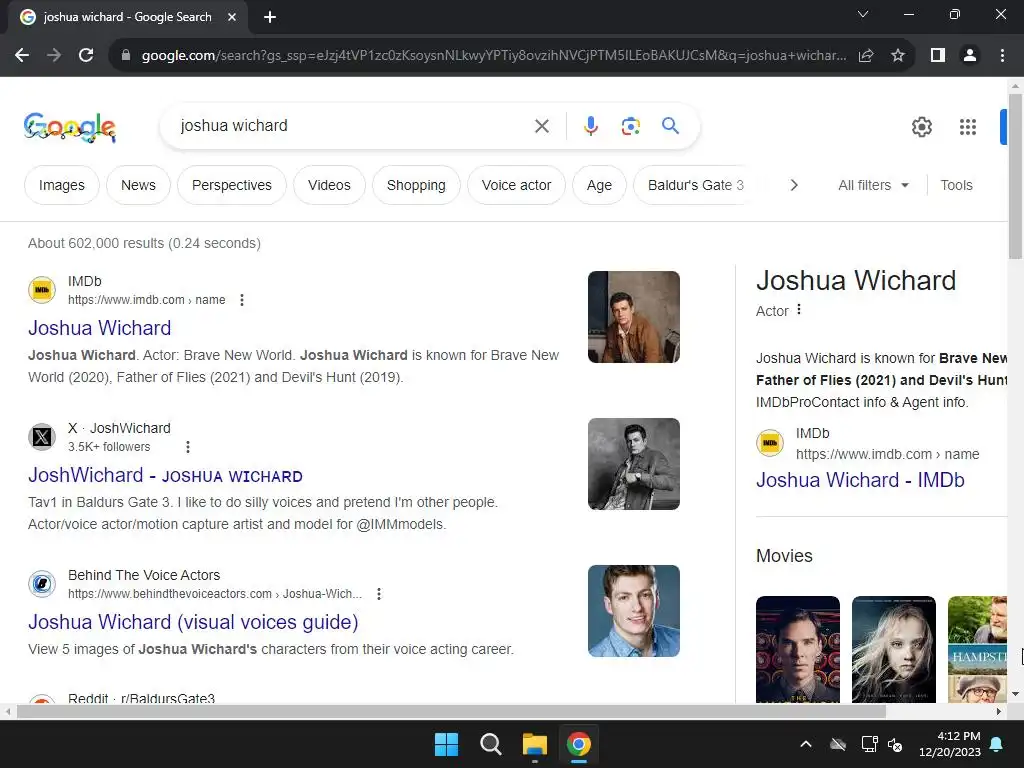Open the new tab plus button

pyautogui.click(x=270, y=17)
